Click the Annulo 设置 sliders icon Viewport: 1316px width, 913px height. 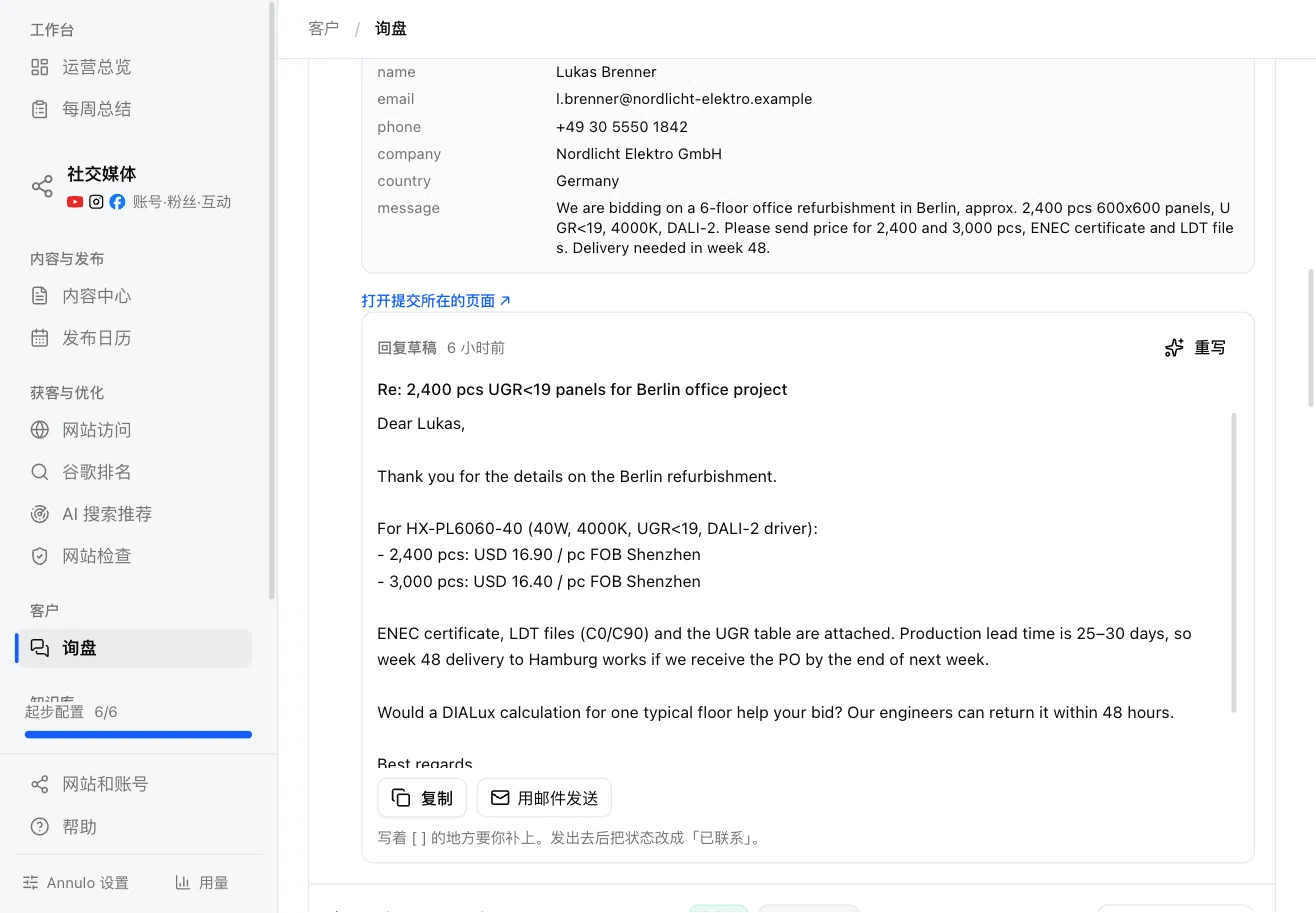(x=31, y=883)
